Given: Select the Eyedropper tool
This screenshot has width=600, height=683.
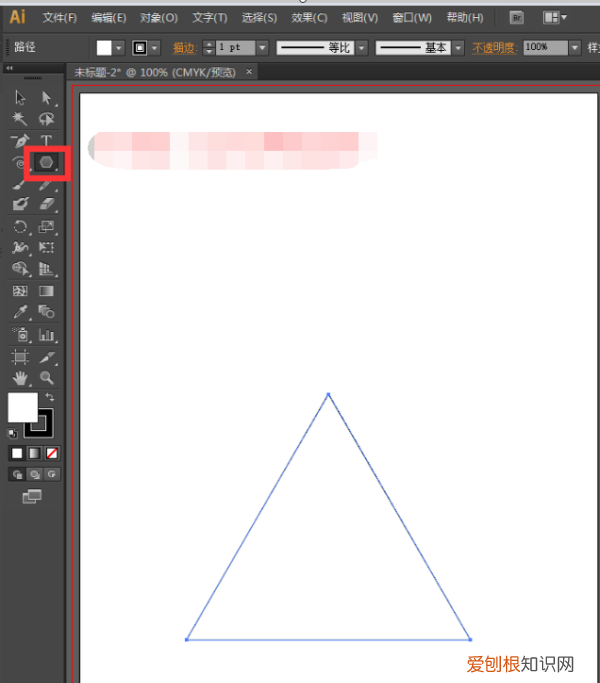Looking at the screenshot, I should click(x=20, y=312).
